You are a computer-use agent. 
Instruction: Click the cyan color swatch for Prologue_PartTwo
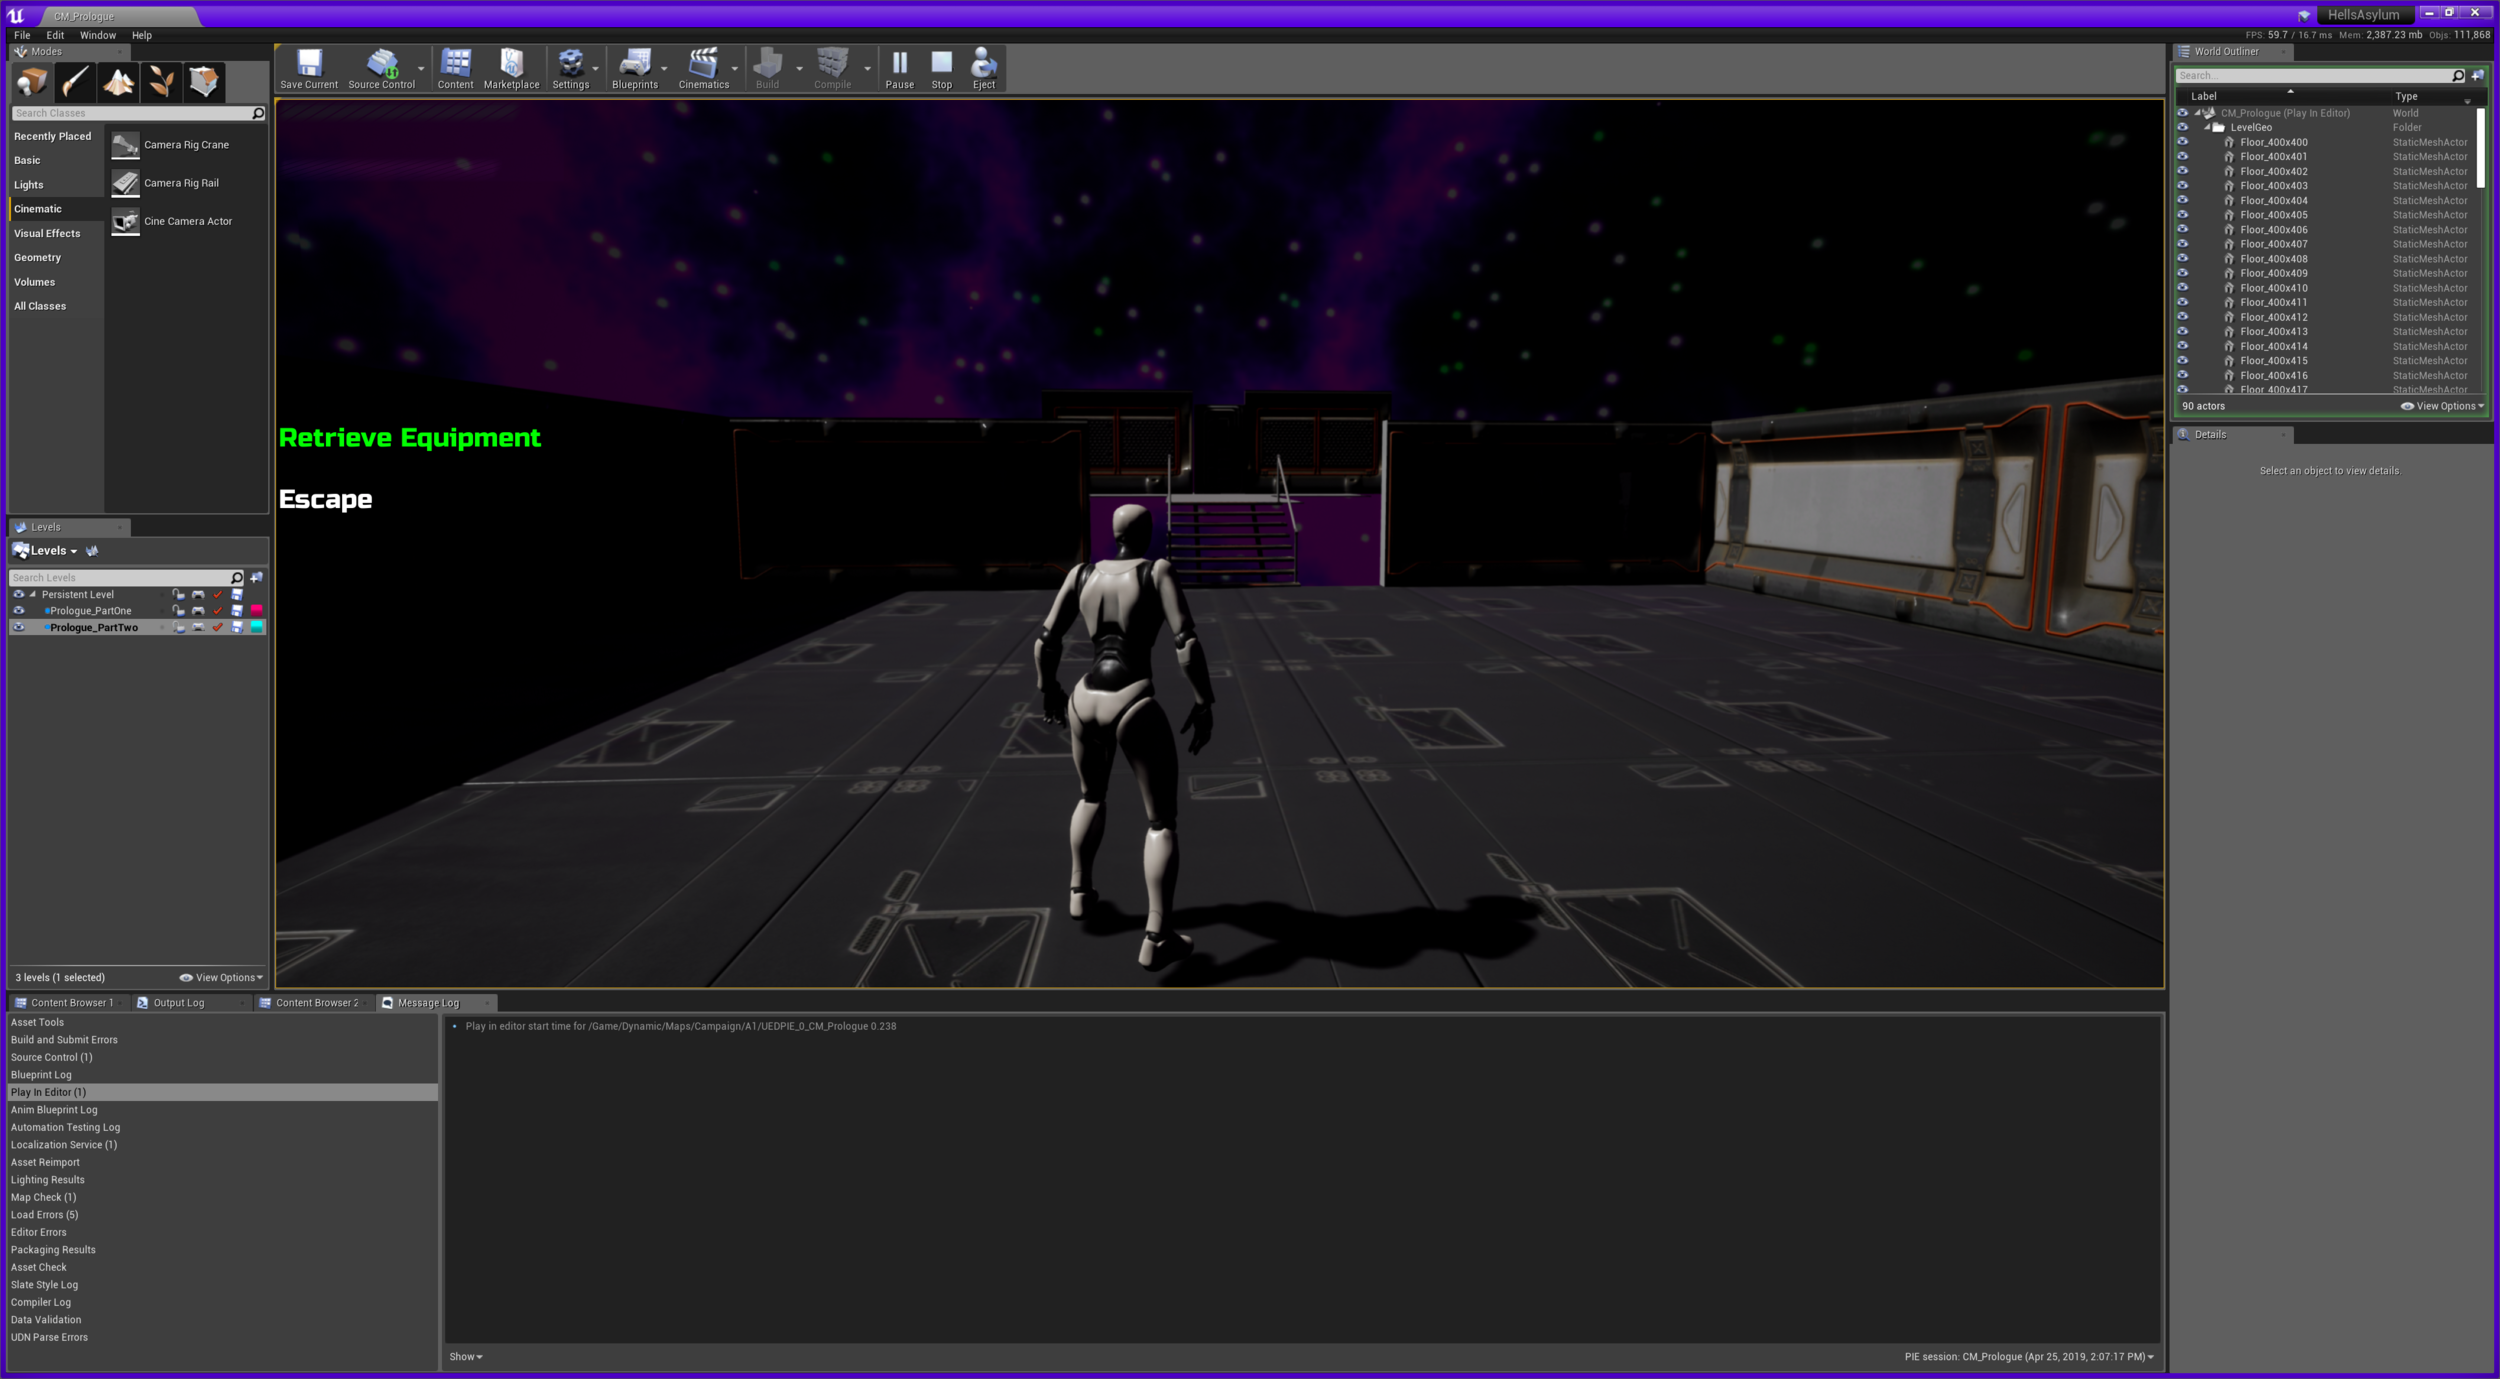(257, 627)
